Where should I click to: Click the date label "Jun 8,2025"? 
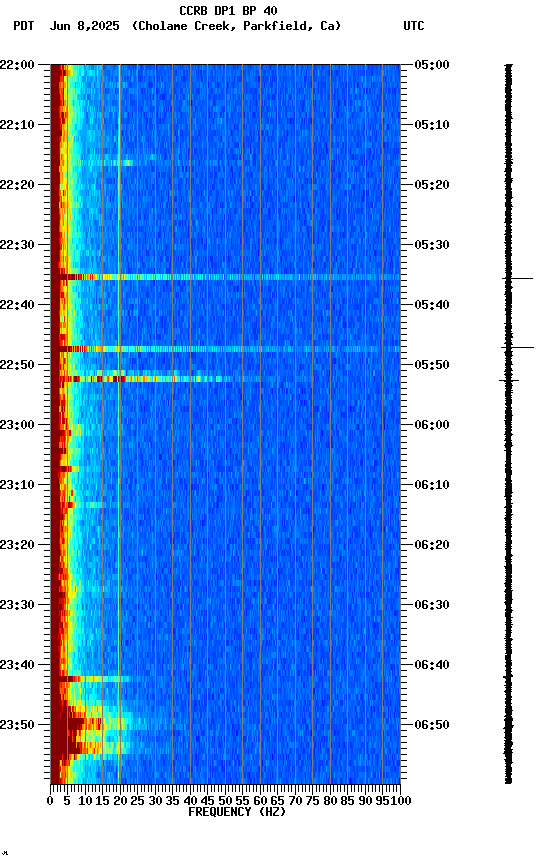84,26
